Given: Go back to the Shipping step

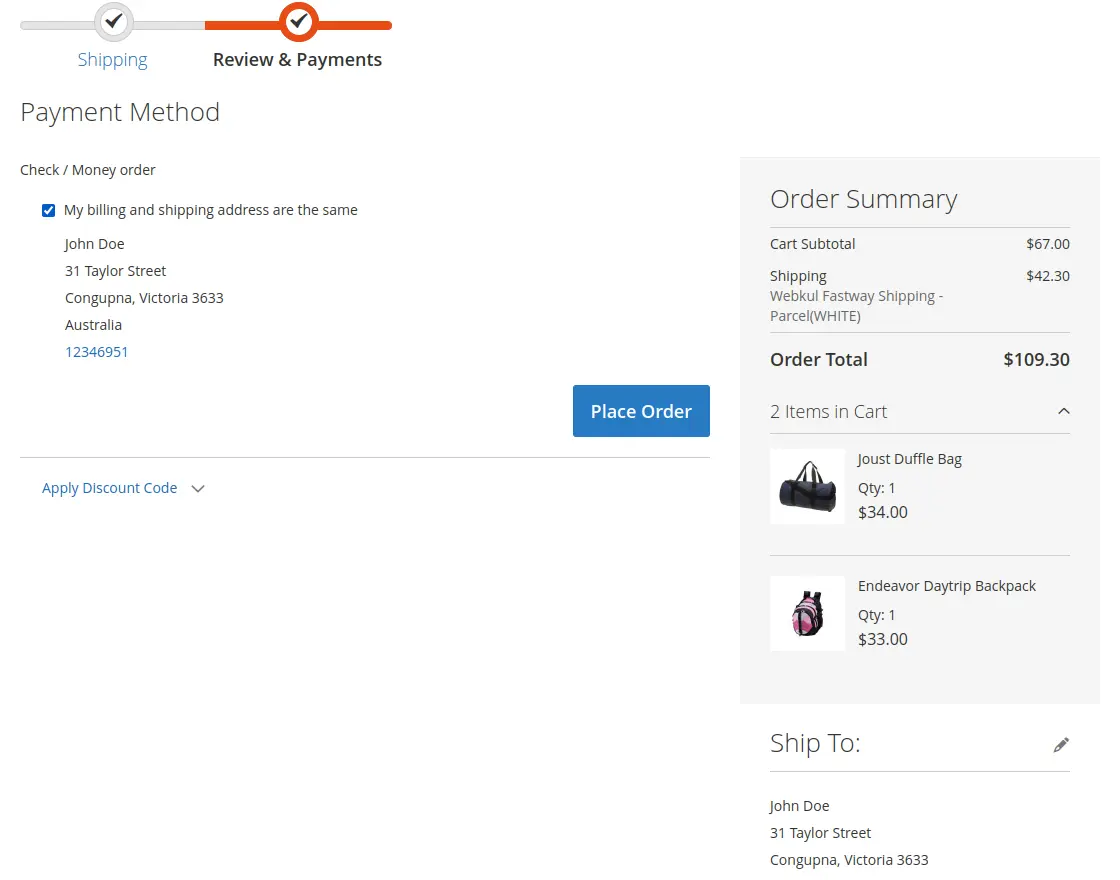Looking at the screenshot, I should 113,59.
